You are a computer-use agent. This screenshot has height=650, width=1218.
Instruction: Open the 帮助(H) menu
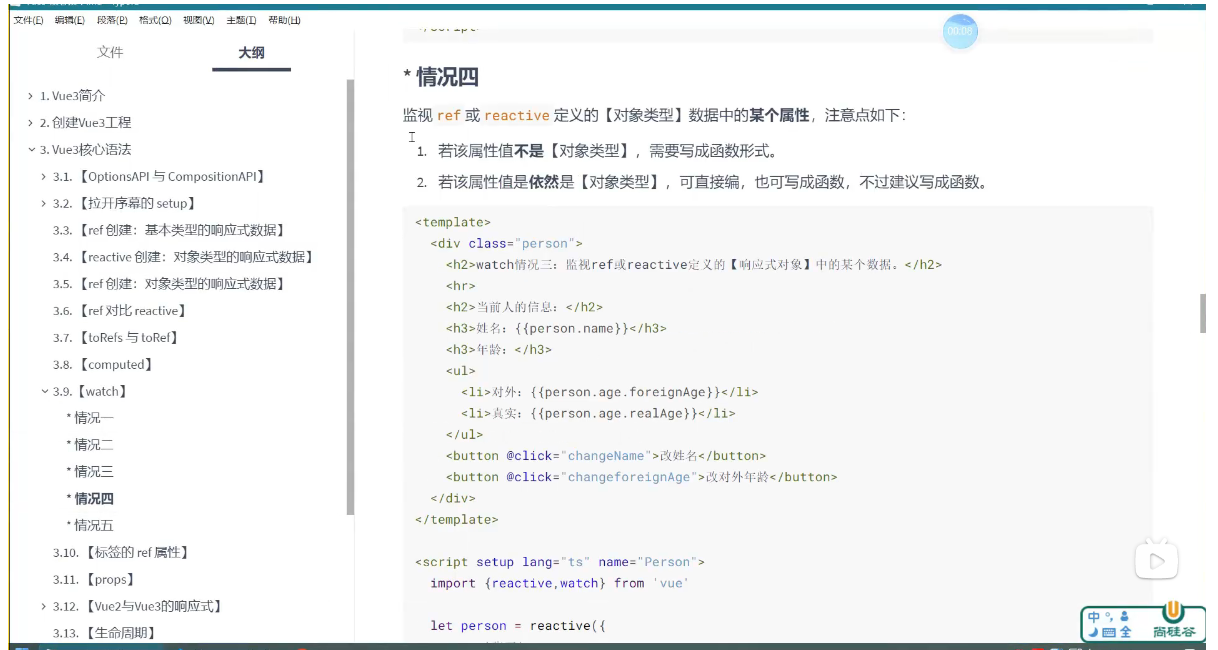(x=284, y=20)
